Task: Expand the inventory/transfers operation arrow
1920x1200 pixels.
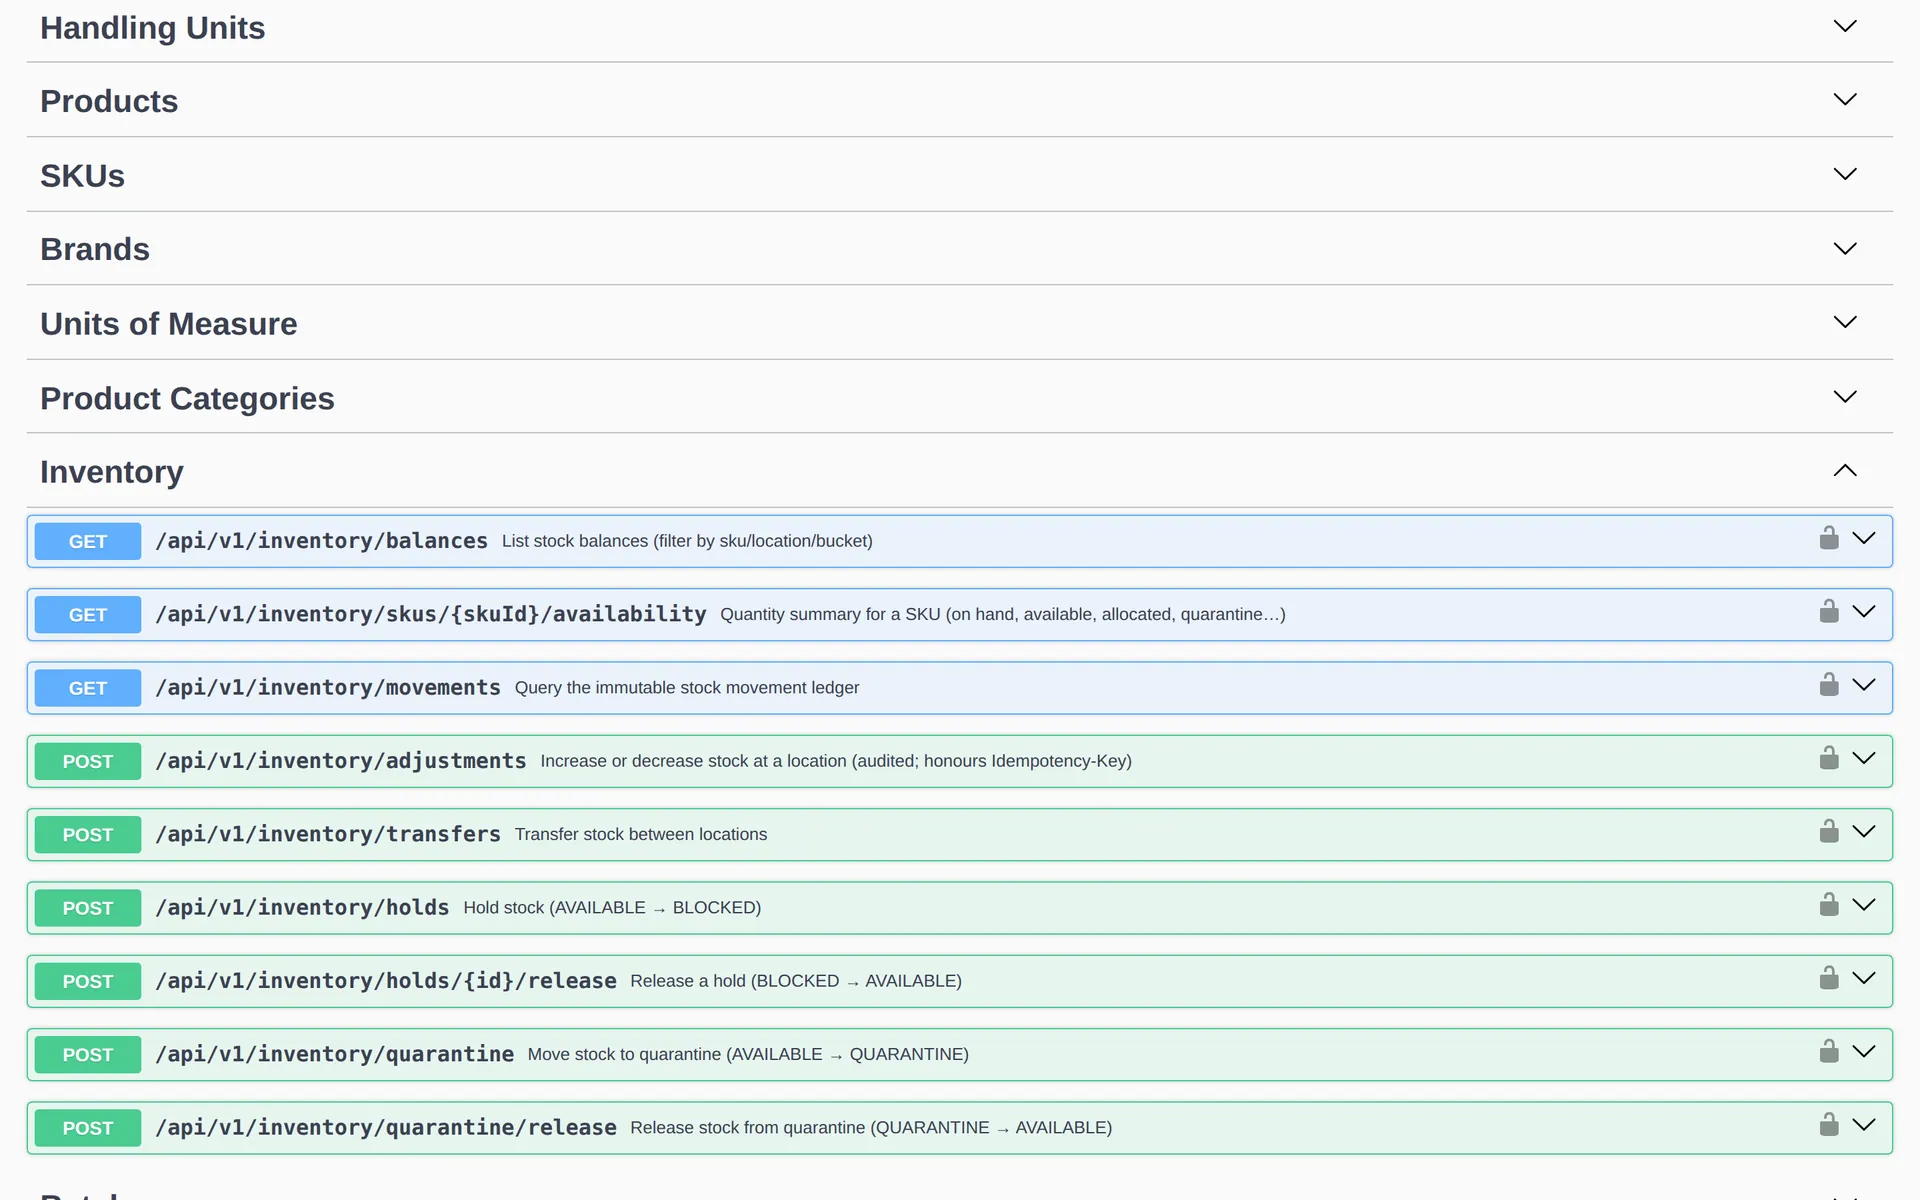Action: pos(1864,831)
